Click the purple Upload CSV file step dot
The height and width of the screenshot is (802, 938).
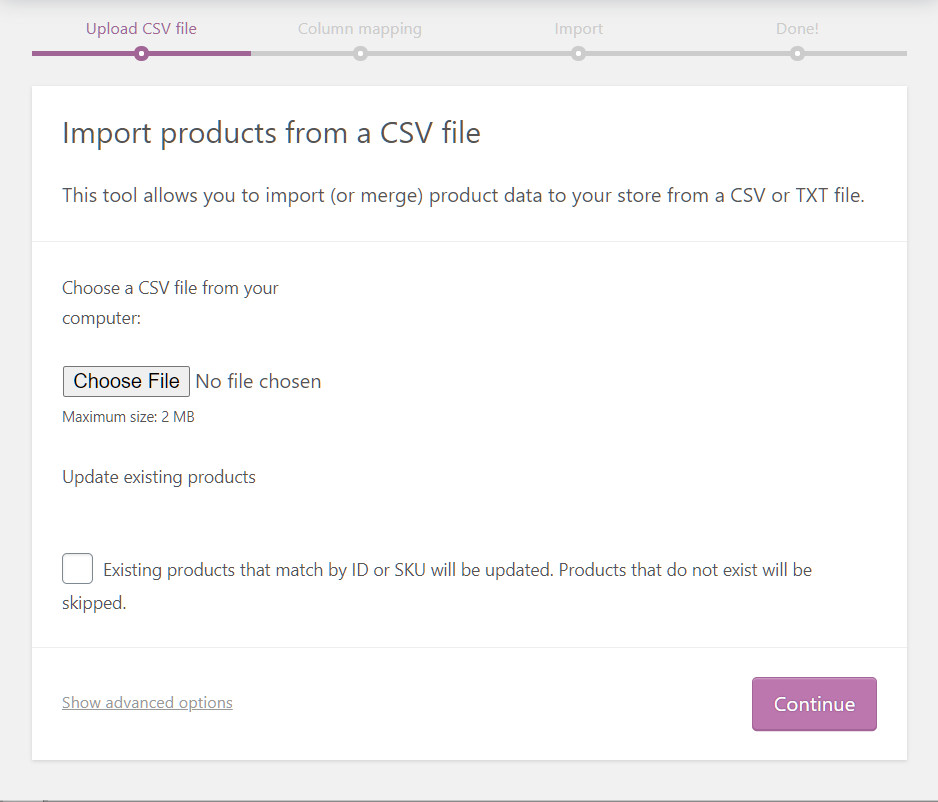141,54
